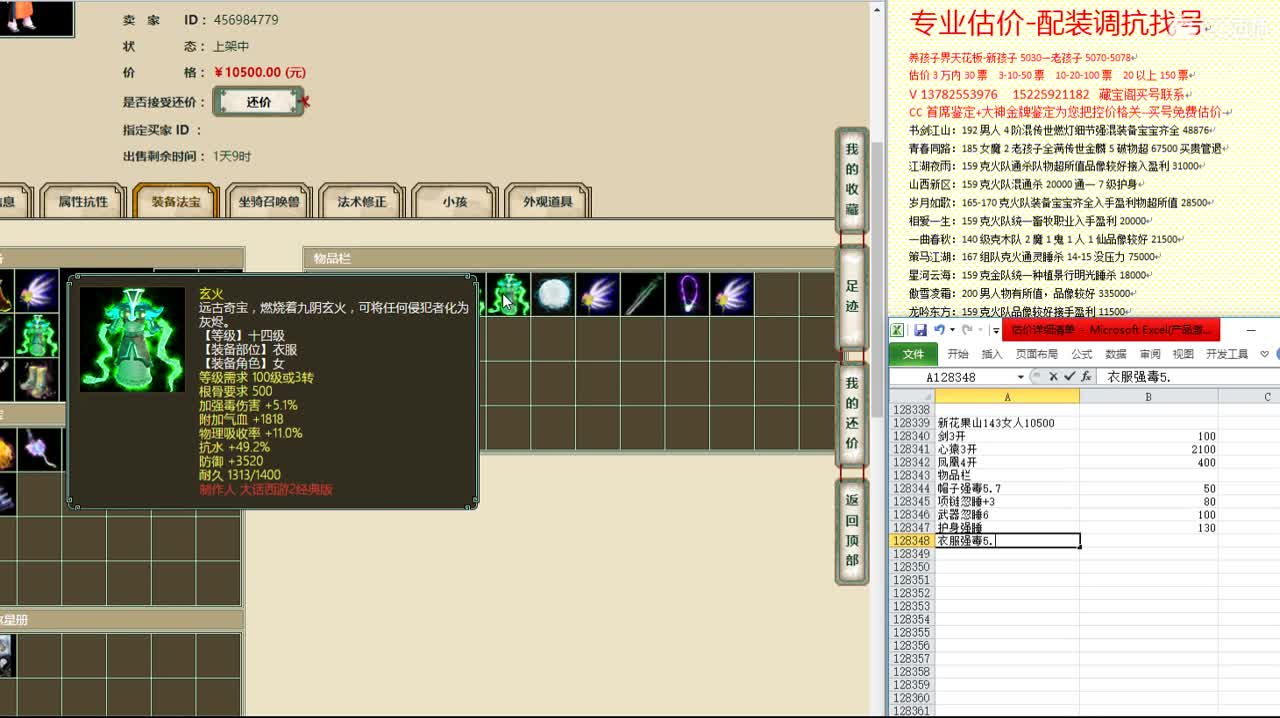Screen dimensions: 1280x718
Task: Switch to the 坐骑召唤兽 tab
Action: [x=269, y=201]
